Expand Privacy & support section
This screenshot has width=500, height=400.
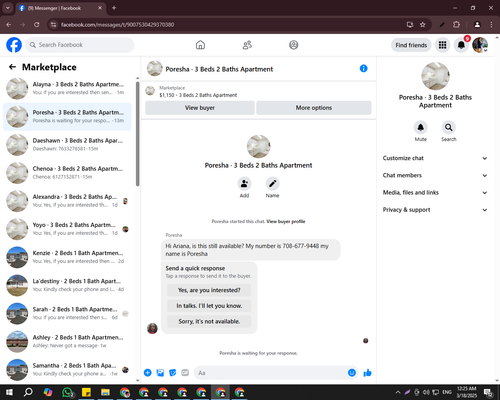click(x=435, y=210)
